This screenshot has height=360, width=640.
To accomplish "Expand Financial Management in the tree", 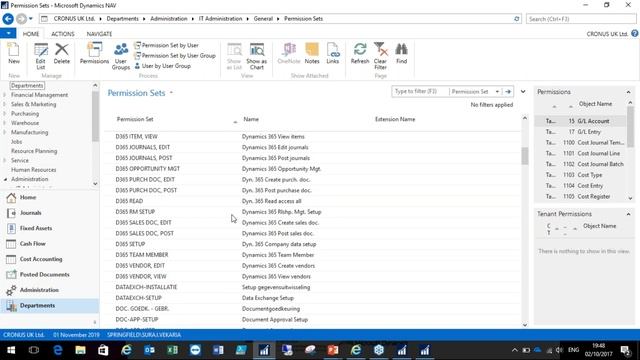I will tap(4, 95).
